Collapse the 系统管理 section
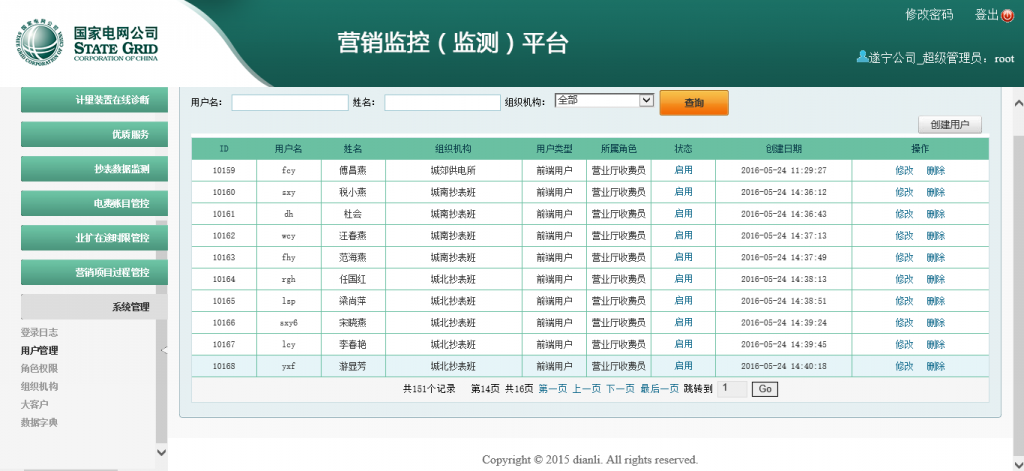This screenshot has width=1024, height=471. coord(94,306)
